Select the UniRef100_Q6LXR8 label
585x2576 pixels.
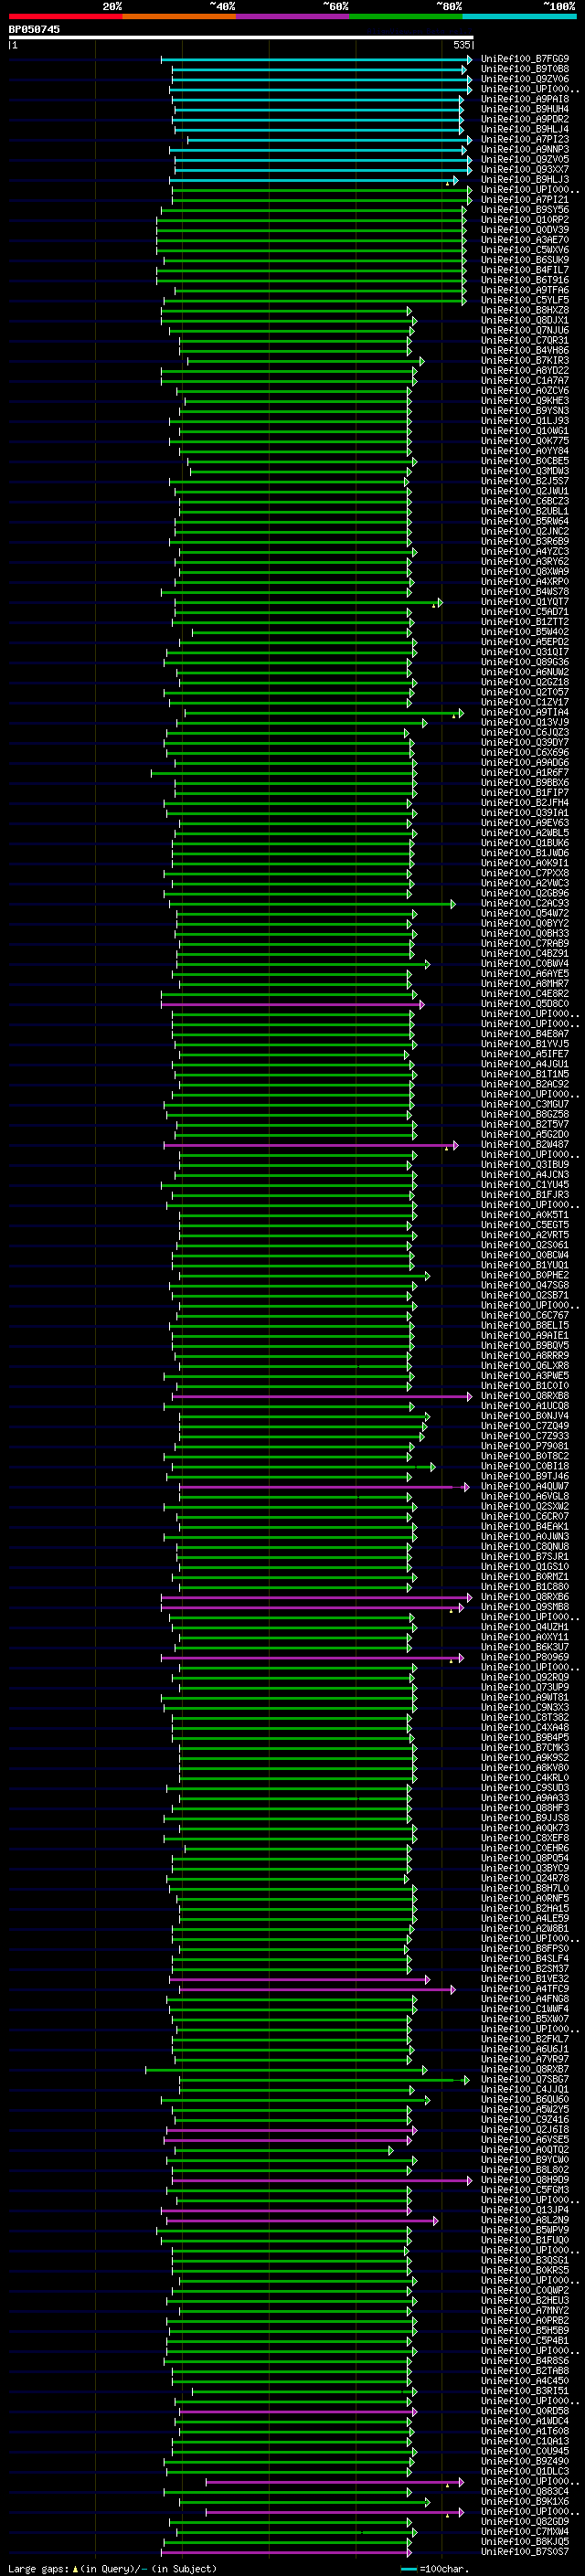point(525,1366)
